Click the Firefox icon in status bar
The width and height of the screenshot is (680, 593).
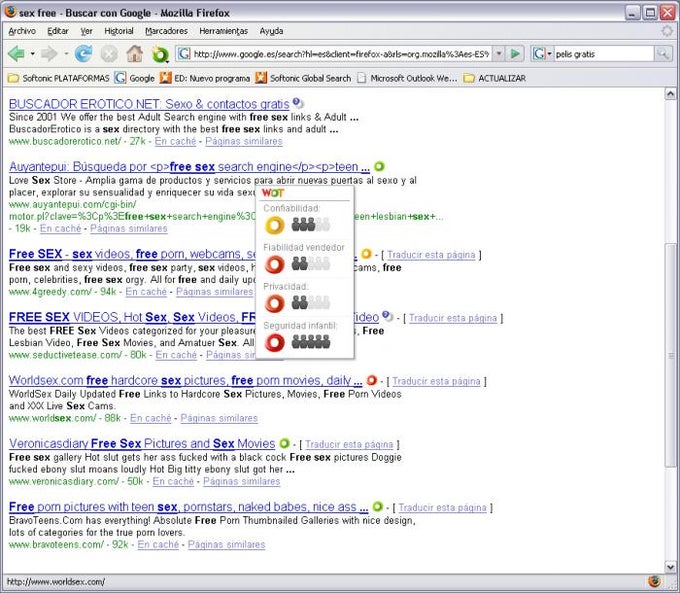click(654, 581)
